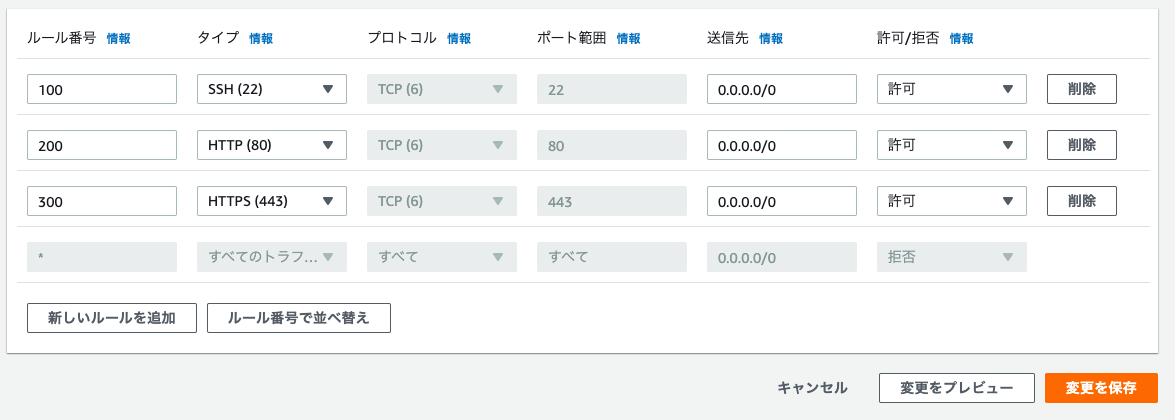Focus the rule number field containing 100
Image resolution: width=1175 pixels, height=420 pixels.
coord(102,89)
